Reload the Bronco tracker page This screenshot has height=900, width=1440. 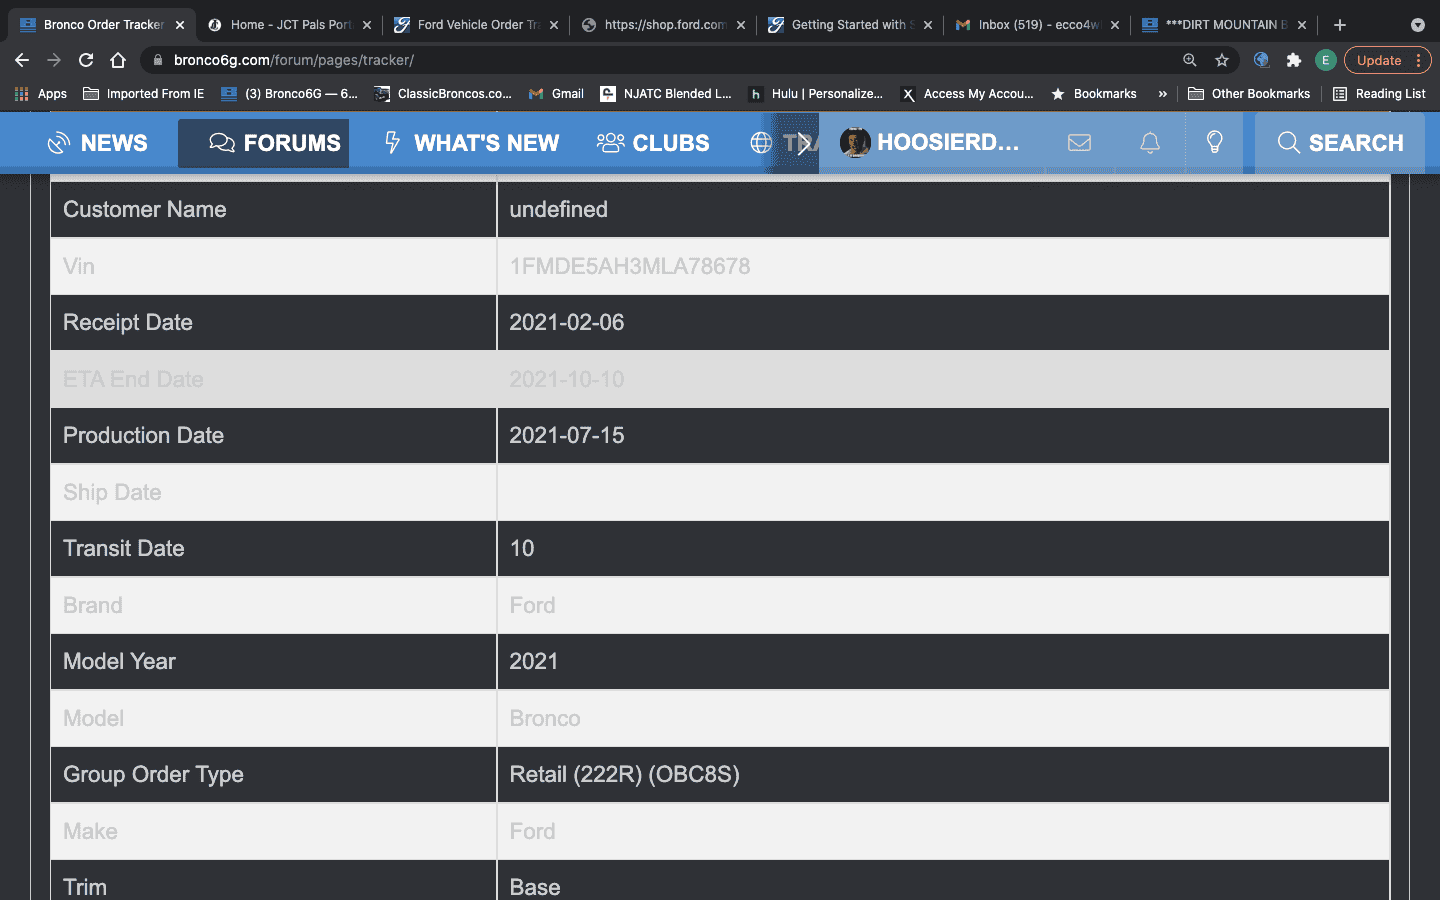point(86,60)
